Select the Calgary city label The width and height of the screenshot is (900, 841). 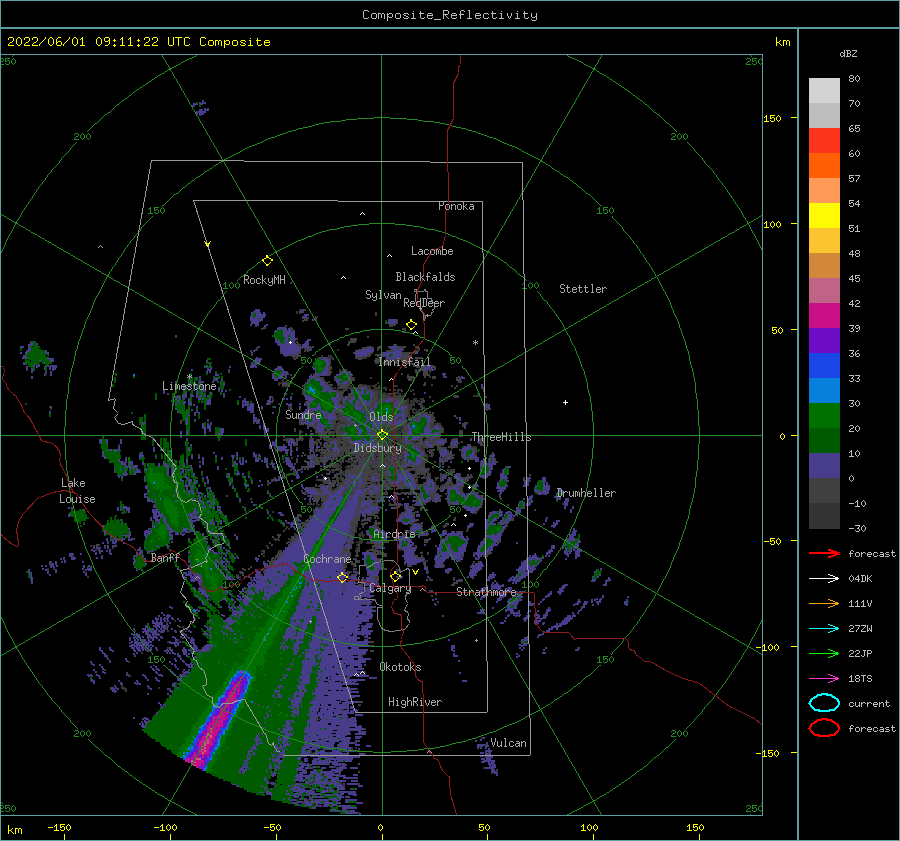point(390,588)
